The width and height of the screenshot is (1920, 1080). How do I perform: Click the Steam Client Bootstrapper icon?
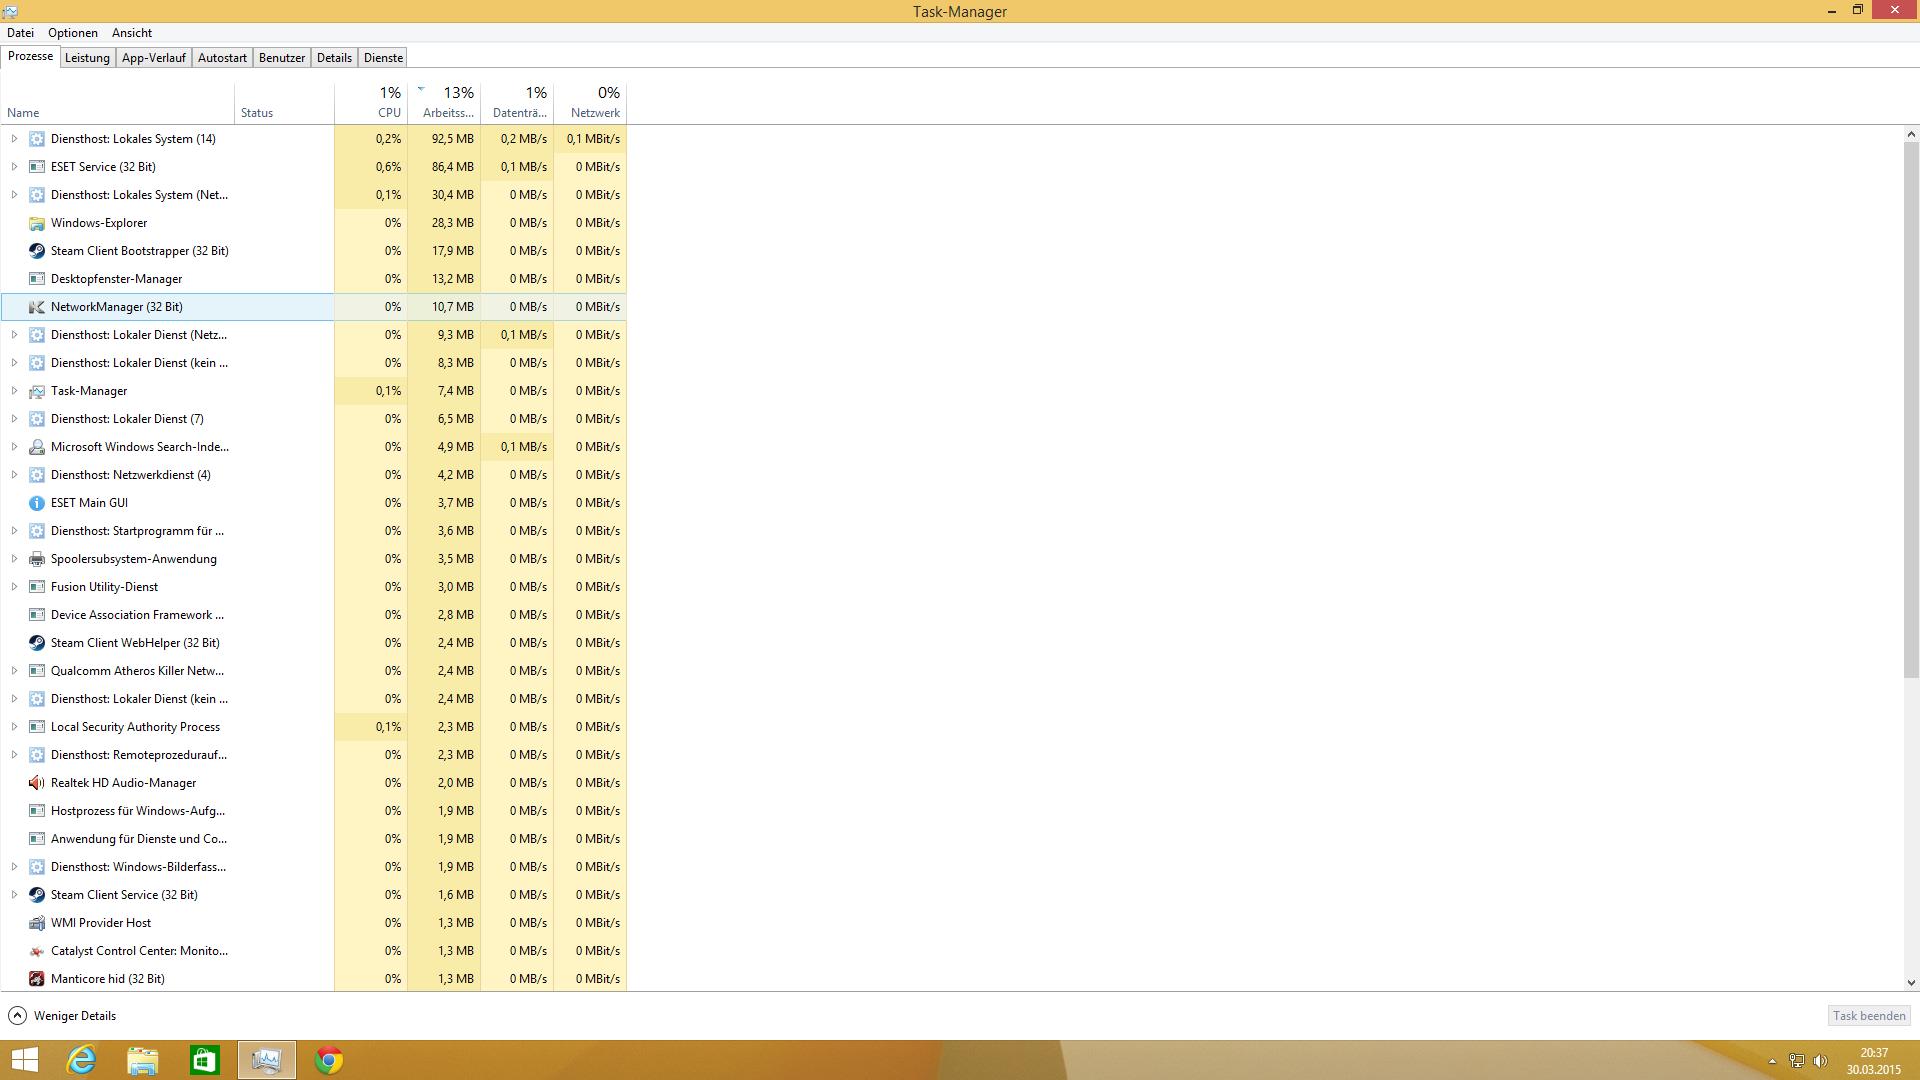click(x=37, y=251)
